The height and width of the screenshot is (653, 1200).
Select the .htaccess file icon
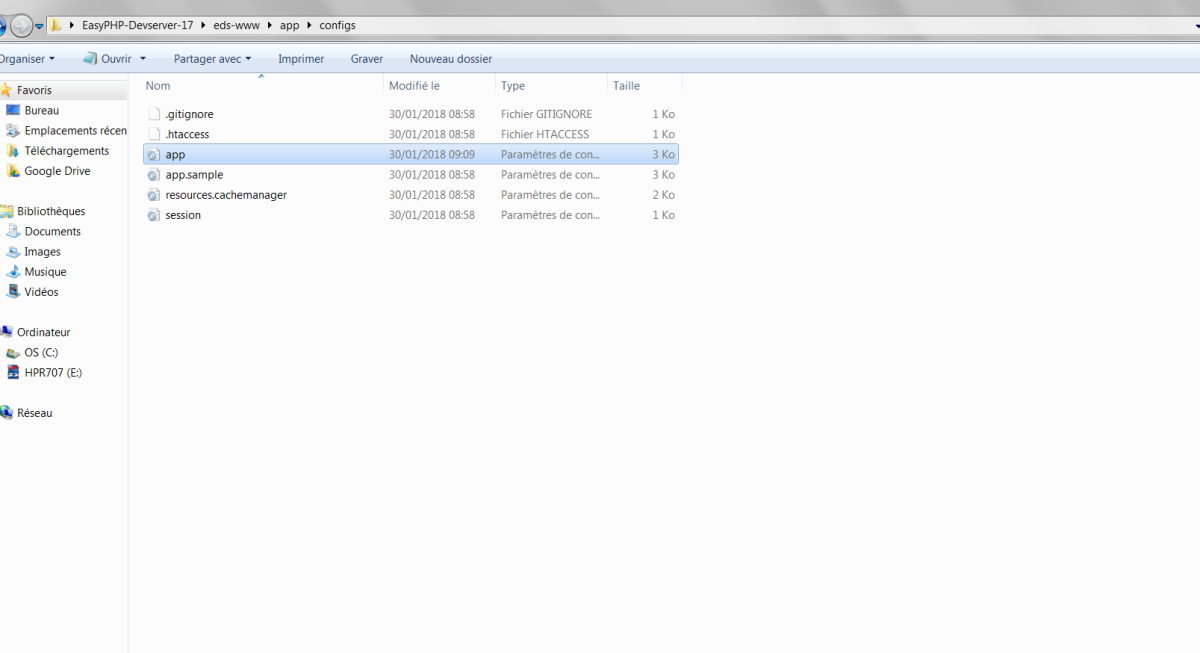tap(154, 134)
